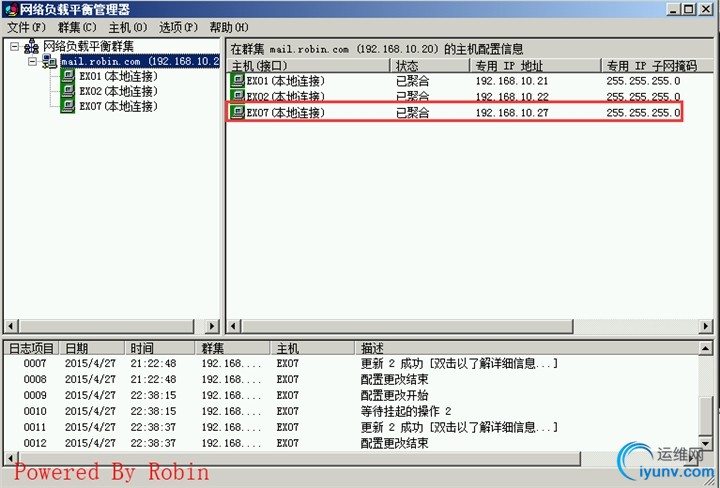This screenshot has width=720, height=488.
Task: Select log entry 0012
Action: pos(351,443)
